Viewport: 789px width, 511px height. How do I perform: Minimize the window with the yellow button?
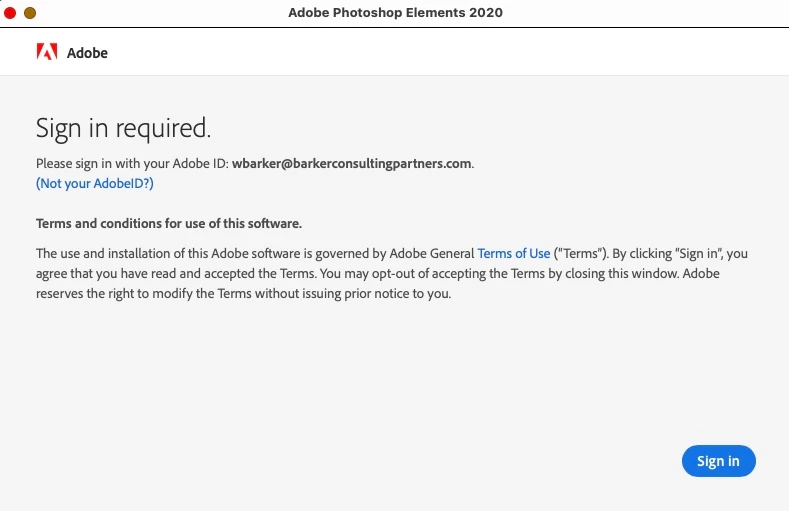coord(29,13)
